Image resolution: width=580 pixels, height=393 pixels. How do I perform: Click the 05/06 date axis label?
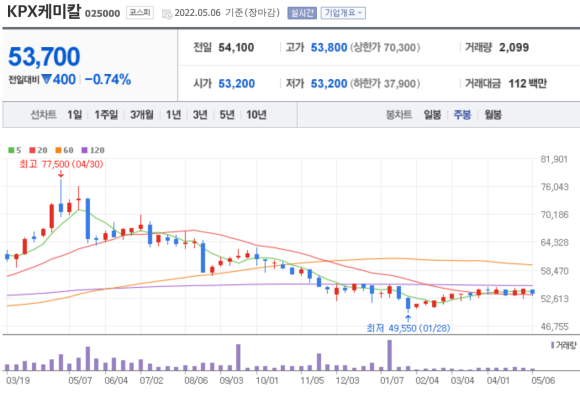coord(543,380)
